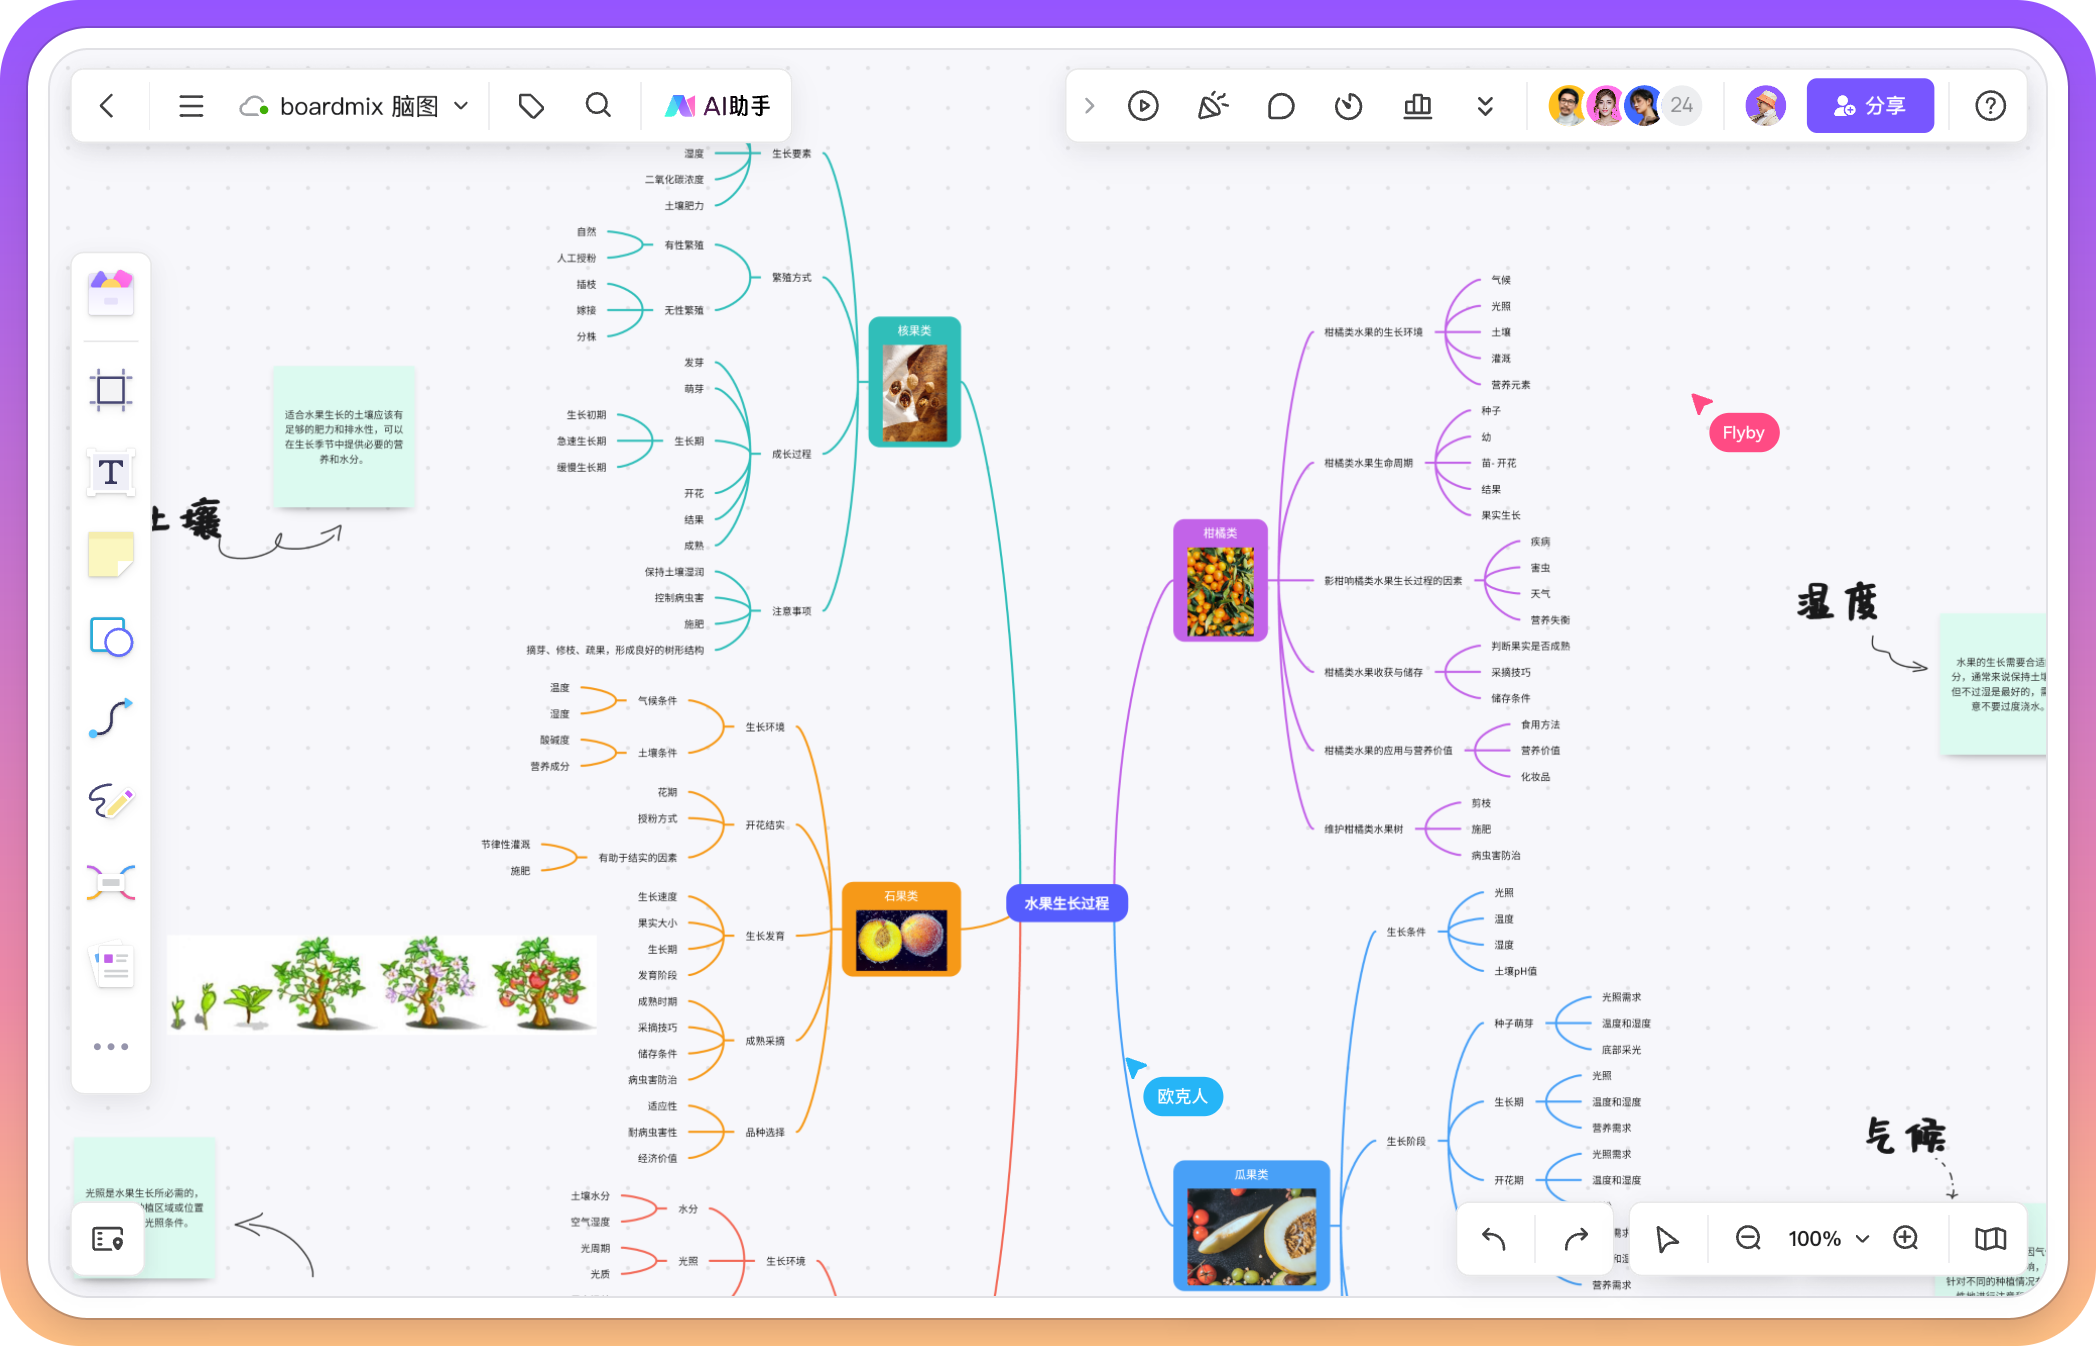Viewport: 2096px width, 1346px height.
Task: Select the Shapes tool
Action: pos(111,636)
